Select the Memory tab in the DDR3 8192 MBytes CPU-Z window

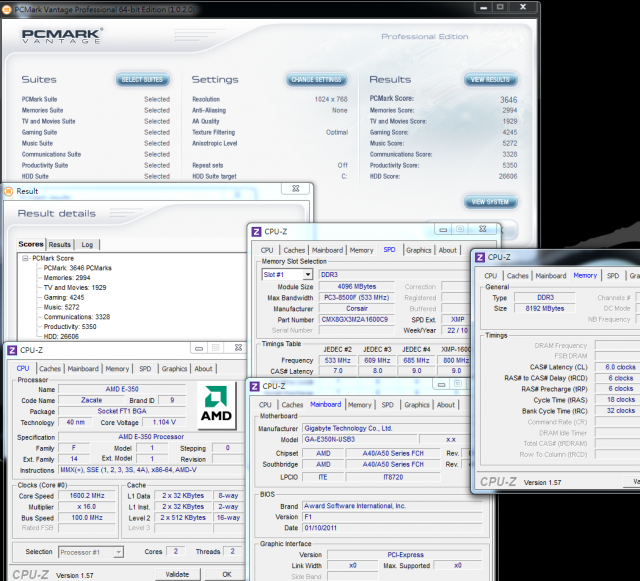[585, 275]
